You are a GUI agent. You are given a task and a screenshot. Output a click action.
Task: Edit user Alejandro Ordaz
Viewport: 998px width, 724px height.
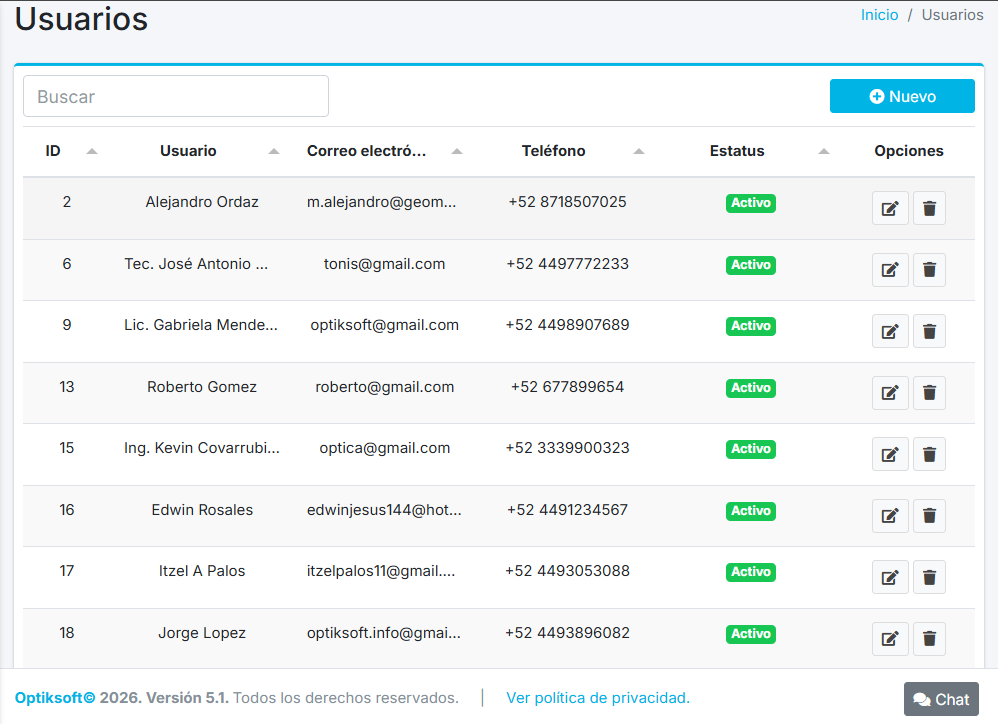coord(890,208)
